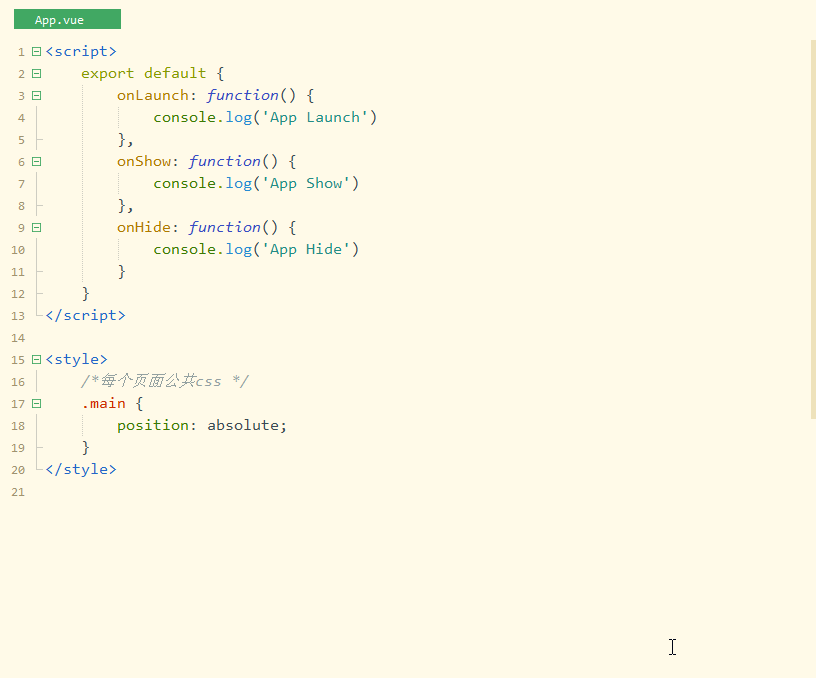The height and width of the screenshot is (678, 816).
Task: Collapse the onHide function at line 9
Action: (x=37, y=227)
